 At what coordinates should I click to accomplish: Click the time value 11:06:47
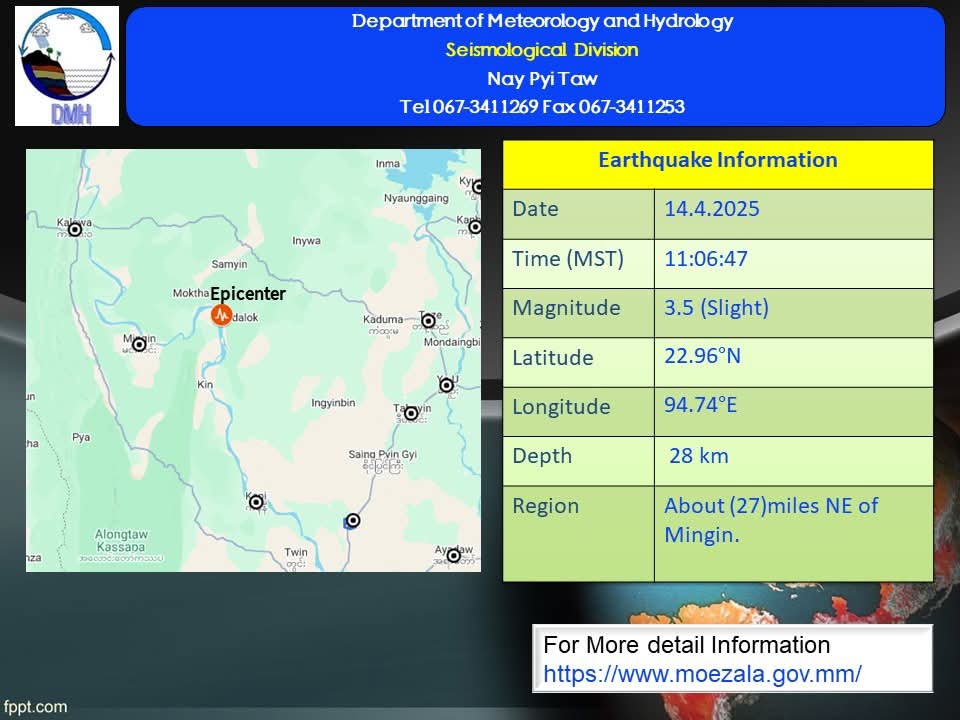(706, 258)
